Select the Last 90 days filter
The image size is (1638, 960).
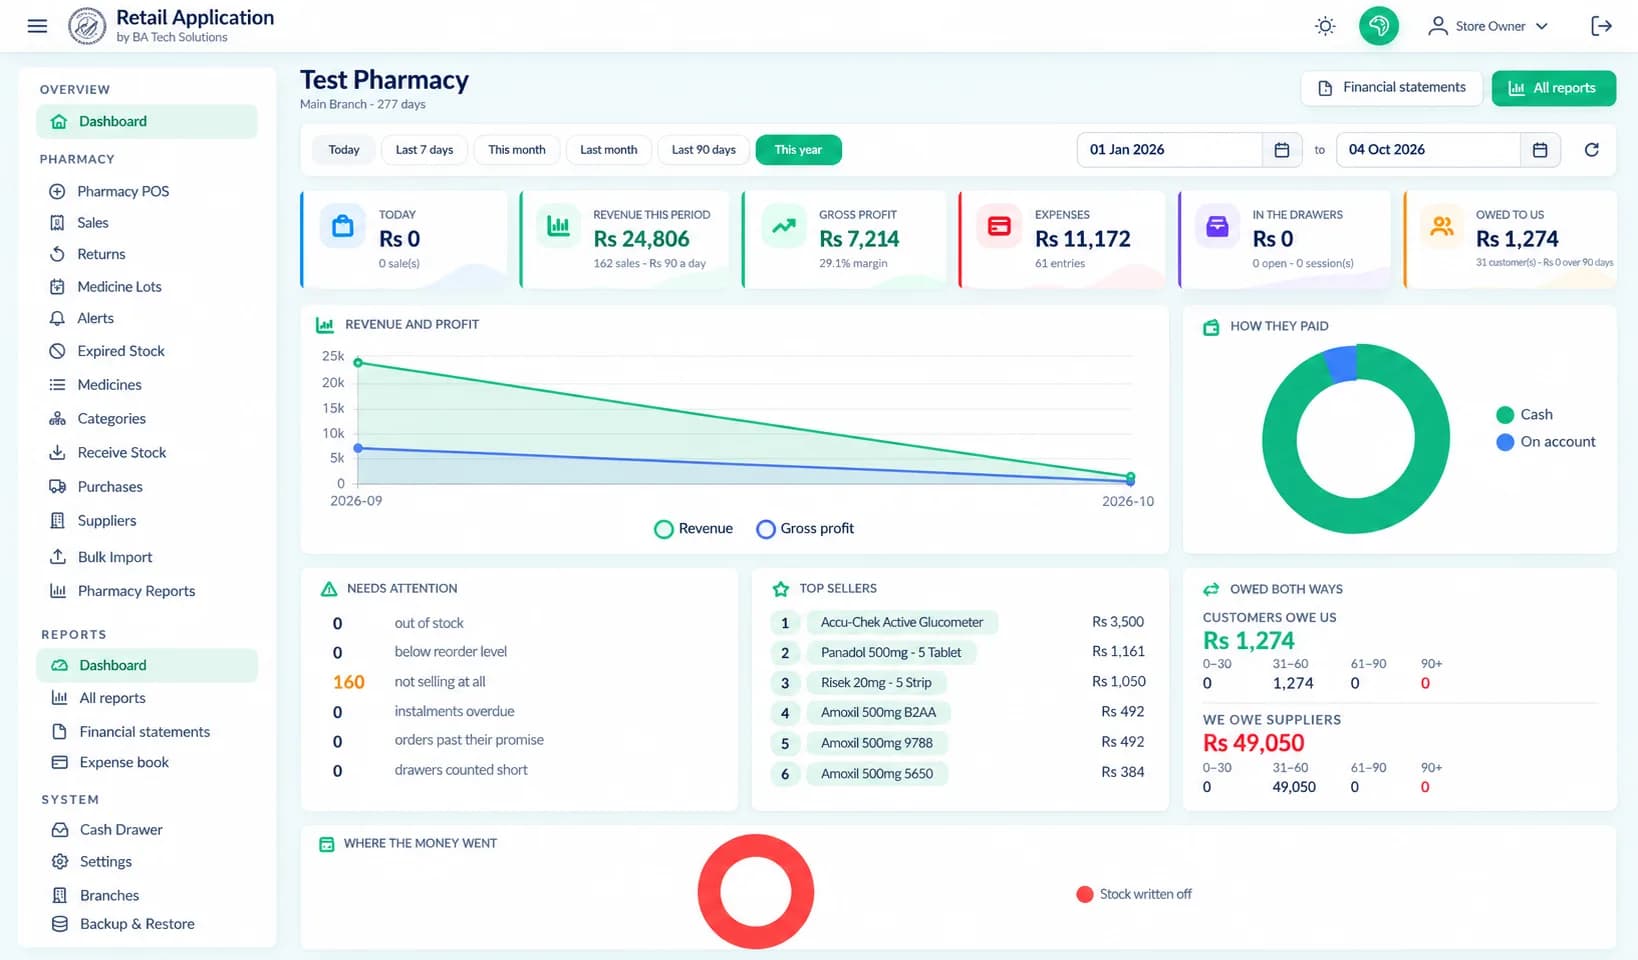tap(703, 150)
